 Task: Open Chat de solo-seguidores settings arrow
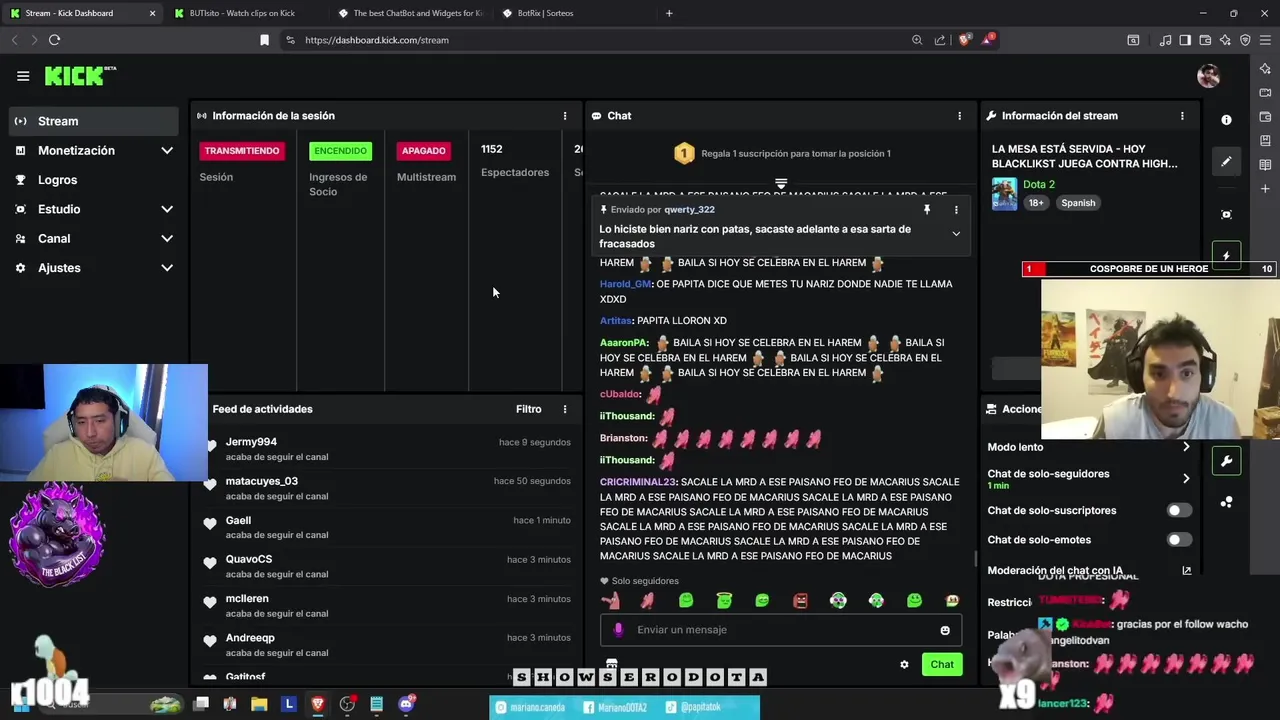point(1186,479)
